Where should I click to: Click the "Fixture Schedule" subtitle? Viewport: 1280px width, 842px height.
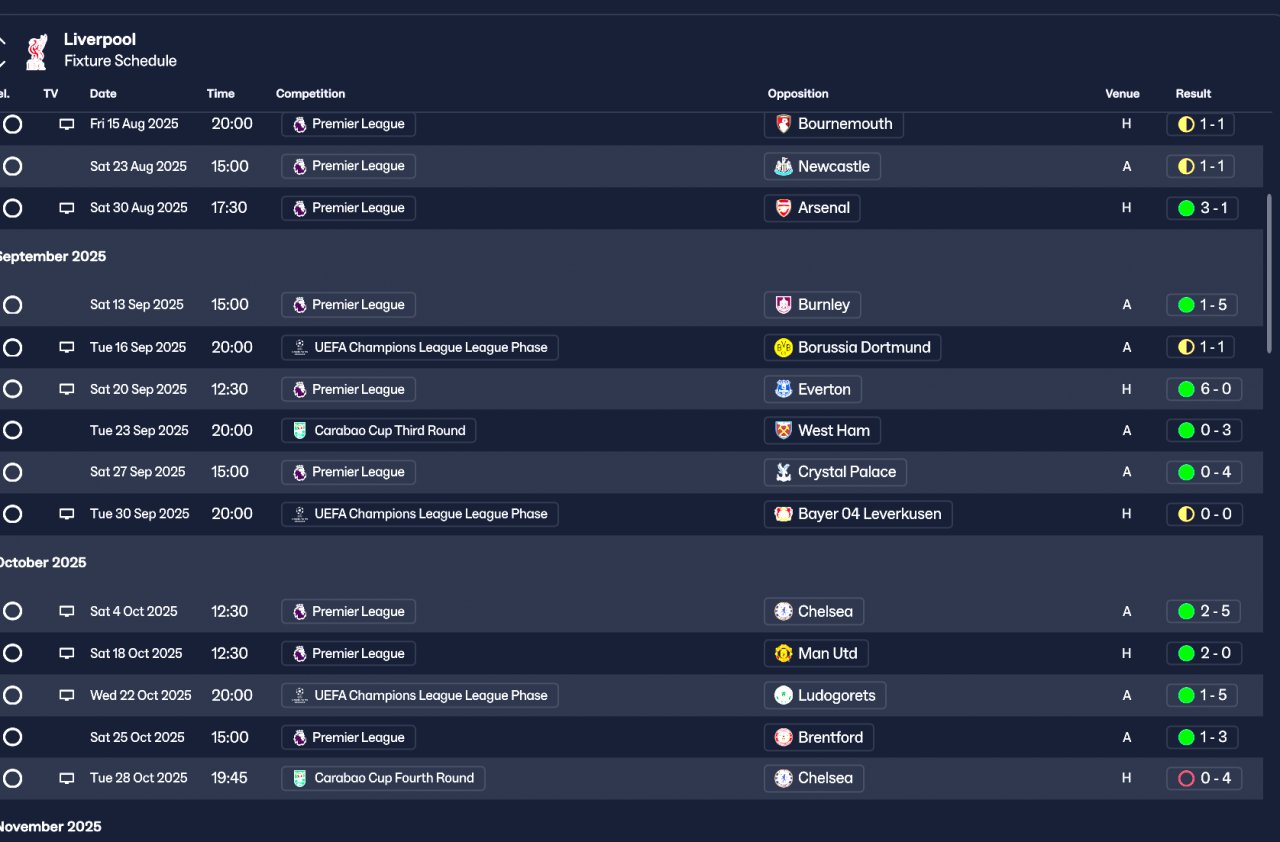coord(120,61)
